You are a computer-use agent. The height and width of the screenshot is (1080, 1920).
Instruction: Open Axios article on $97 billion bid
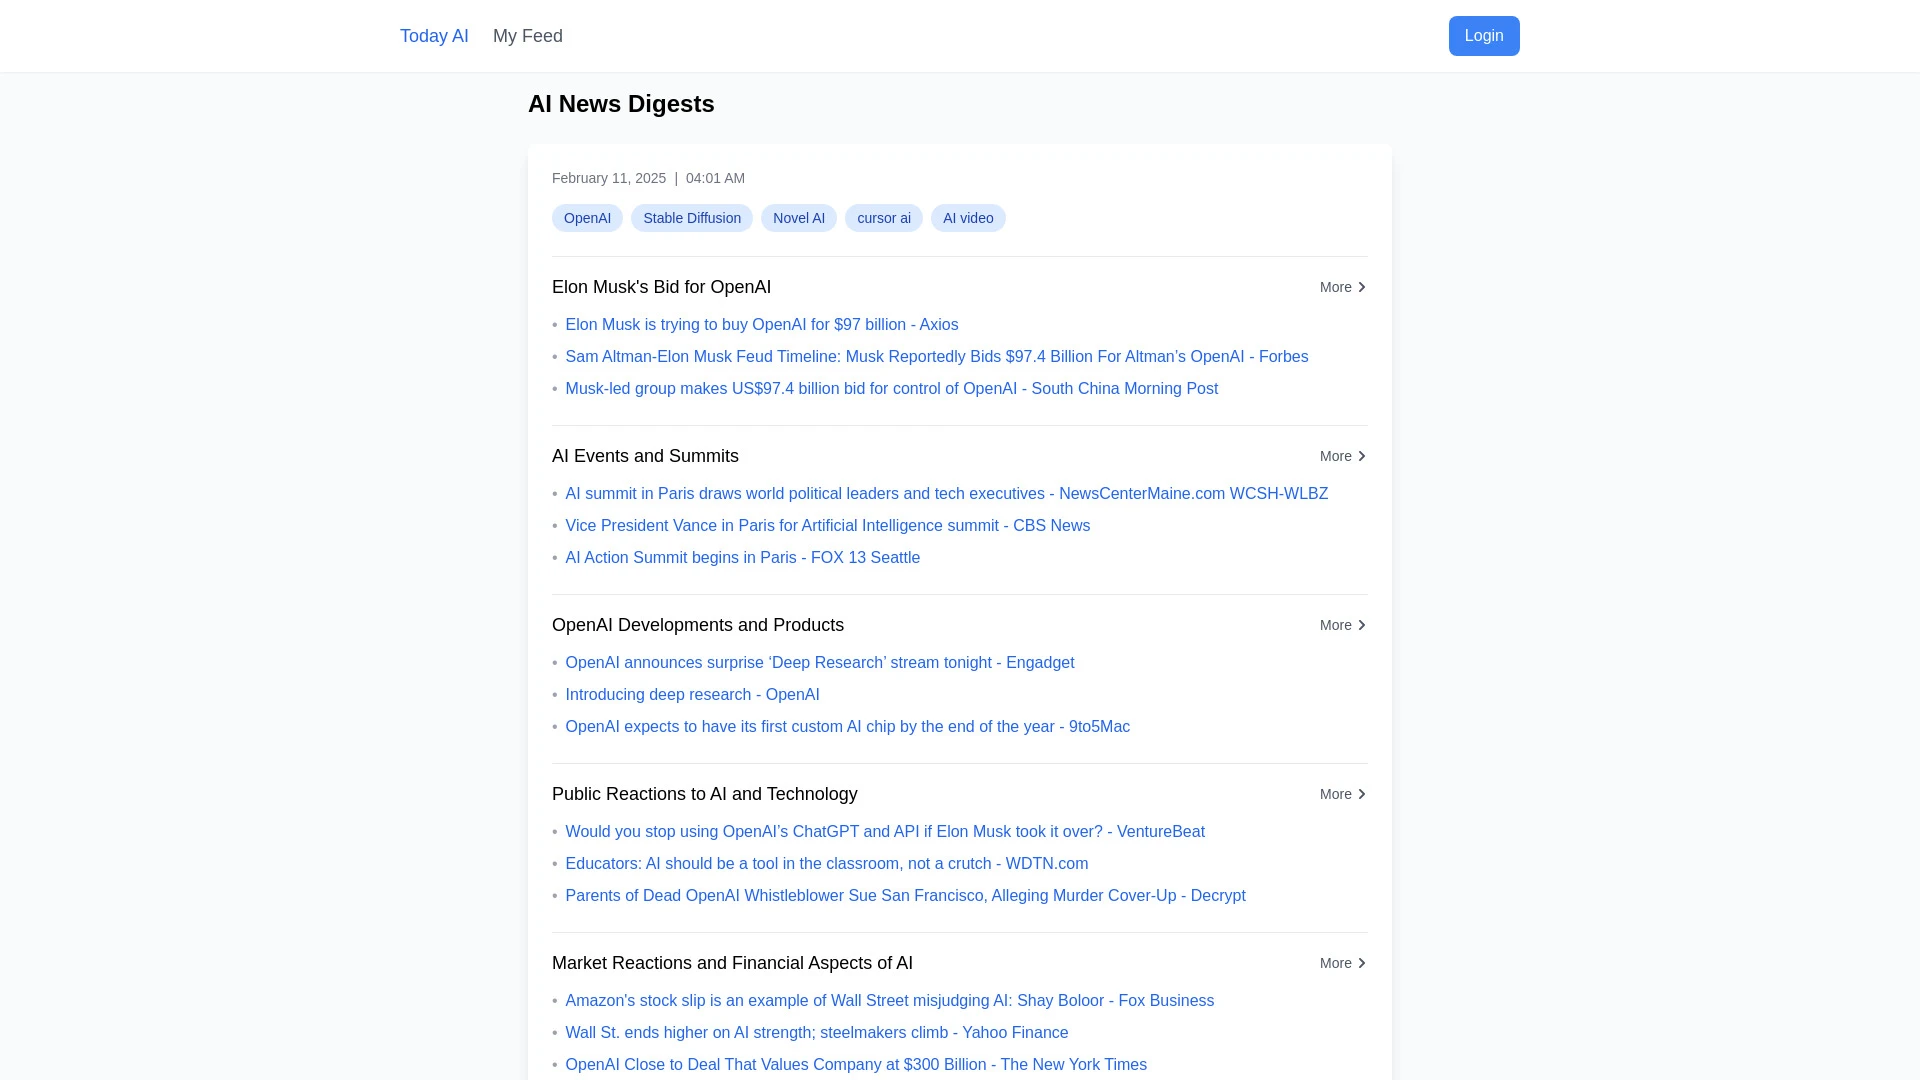point(761,325)
